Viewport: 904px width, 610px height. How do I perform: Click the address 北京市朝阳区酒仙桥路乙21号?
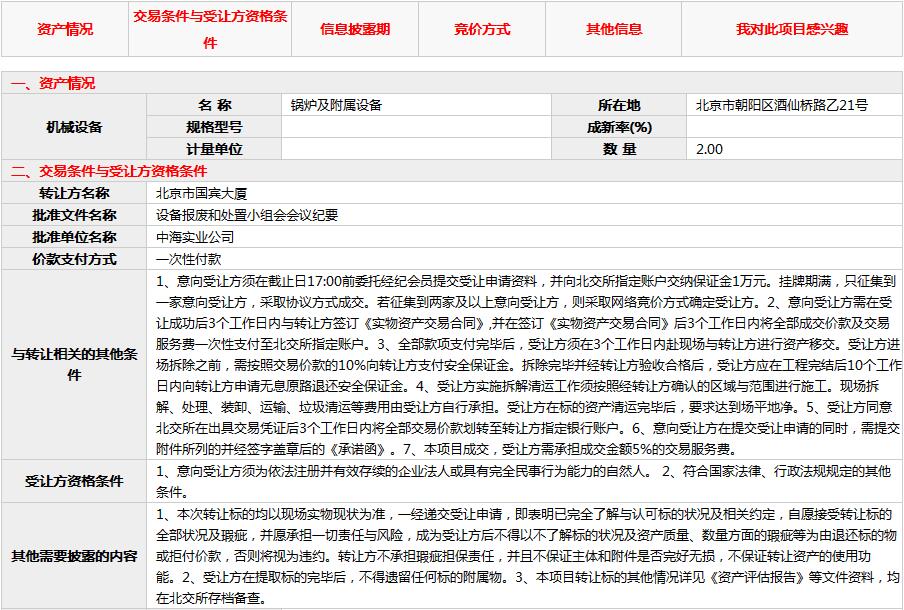(781, 105)
